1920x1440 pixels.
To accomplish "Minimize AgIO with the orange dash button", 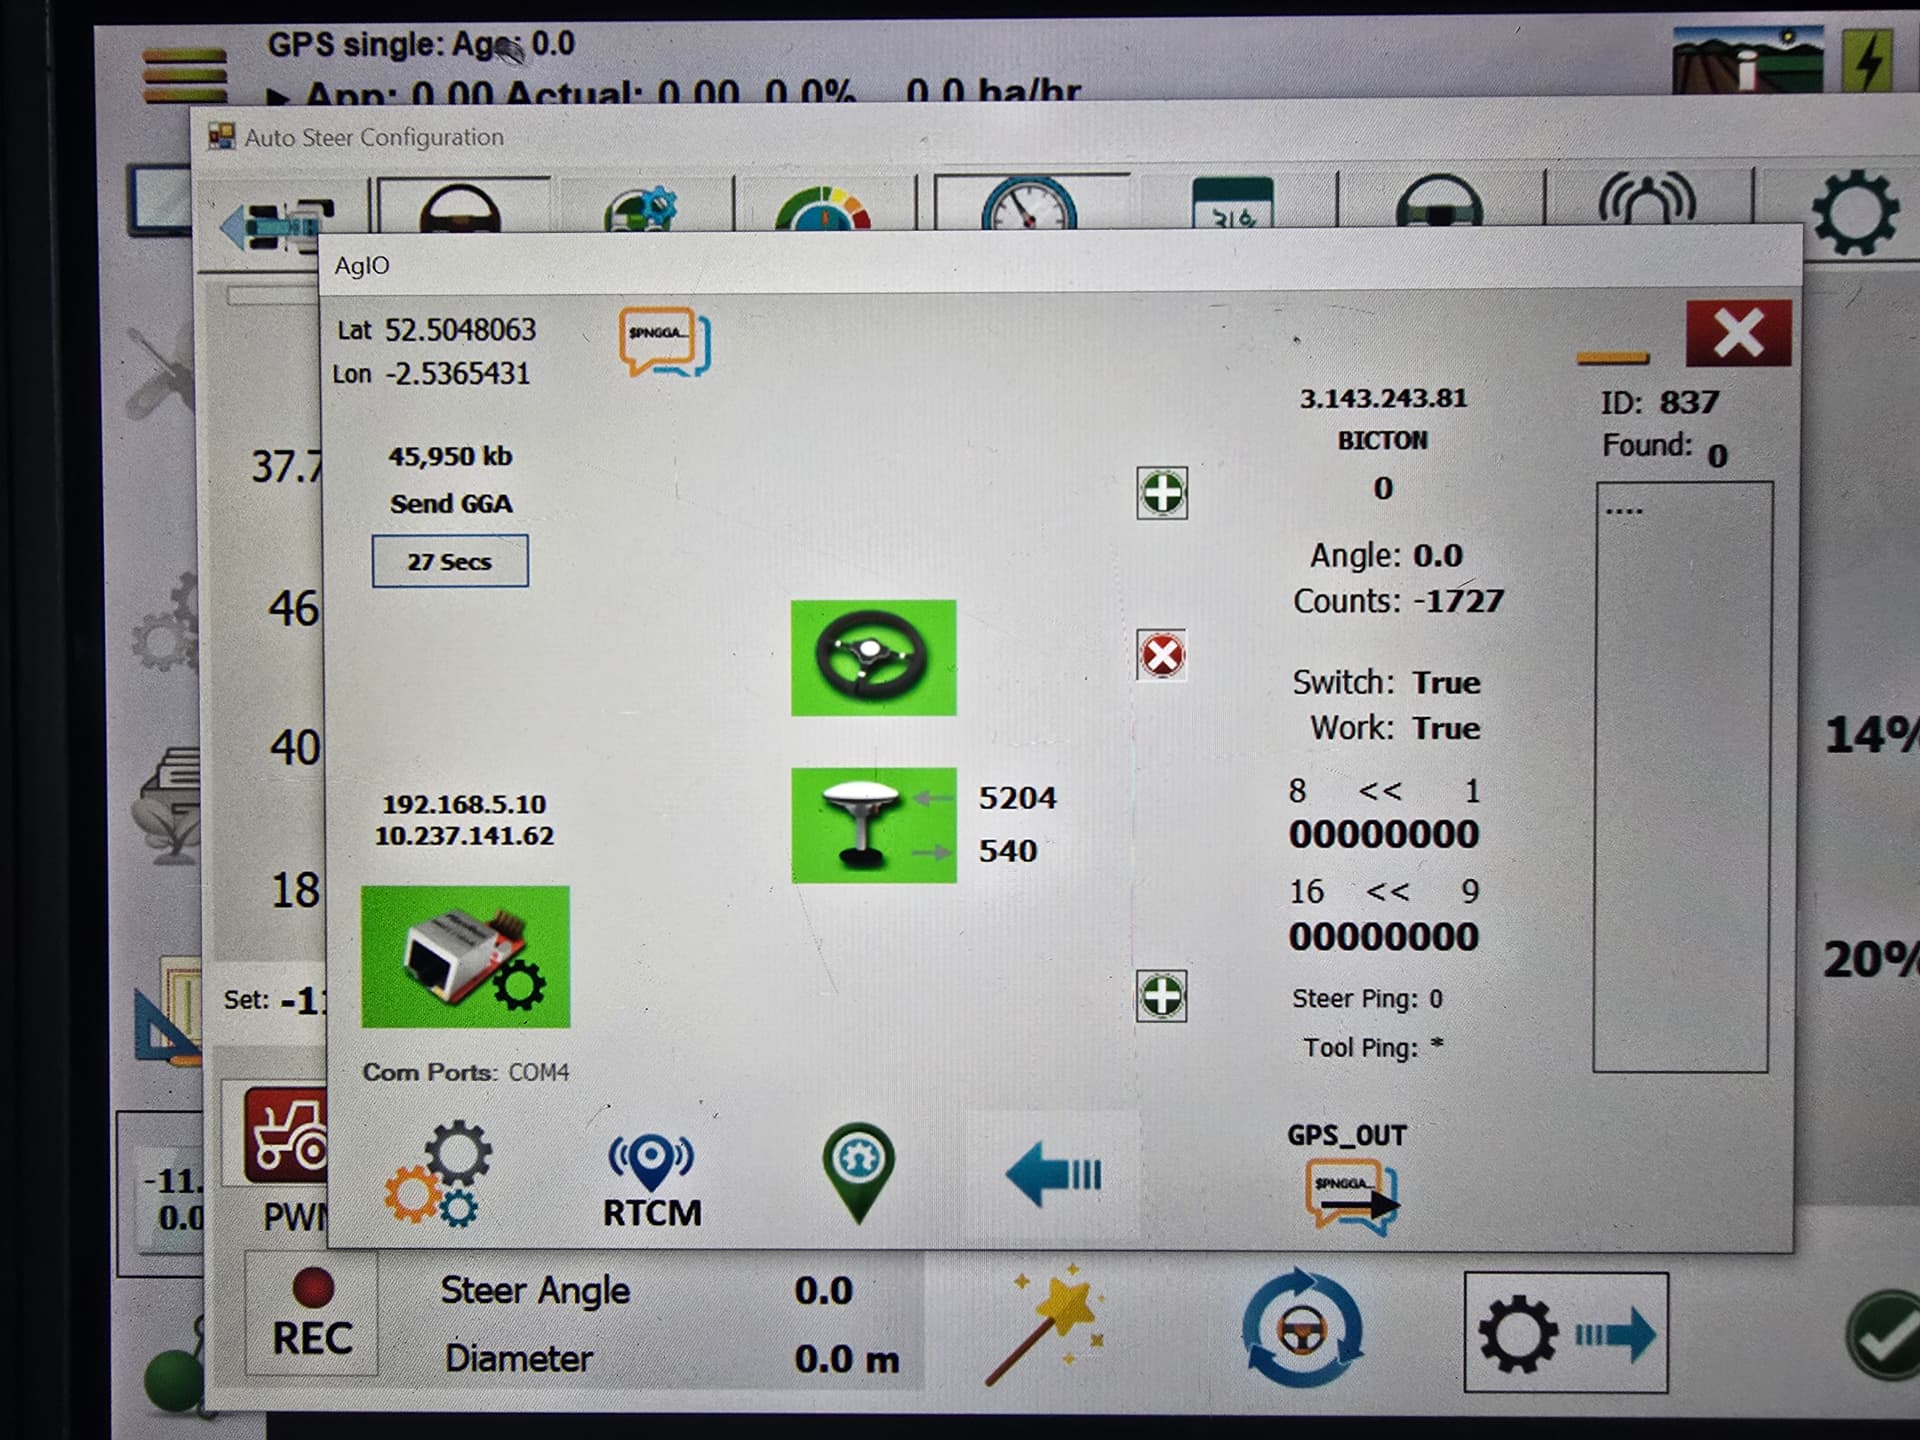I will click(1612, 357).
